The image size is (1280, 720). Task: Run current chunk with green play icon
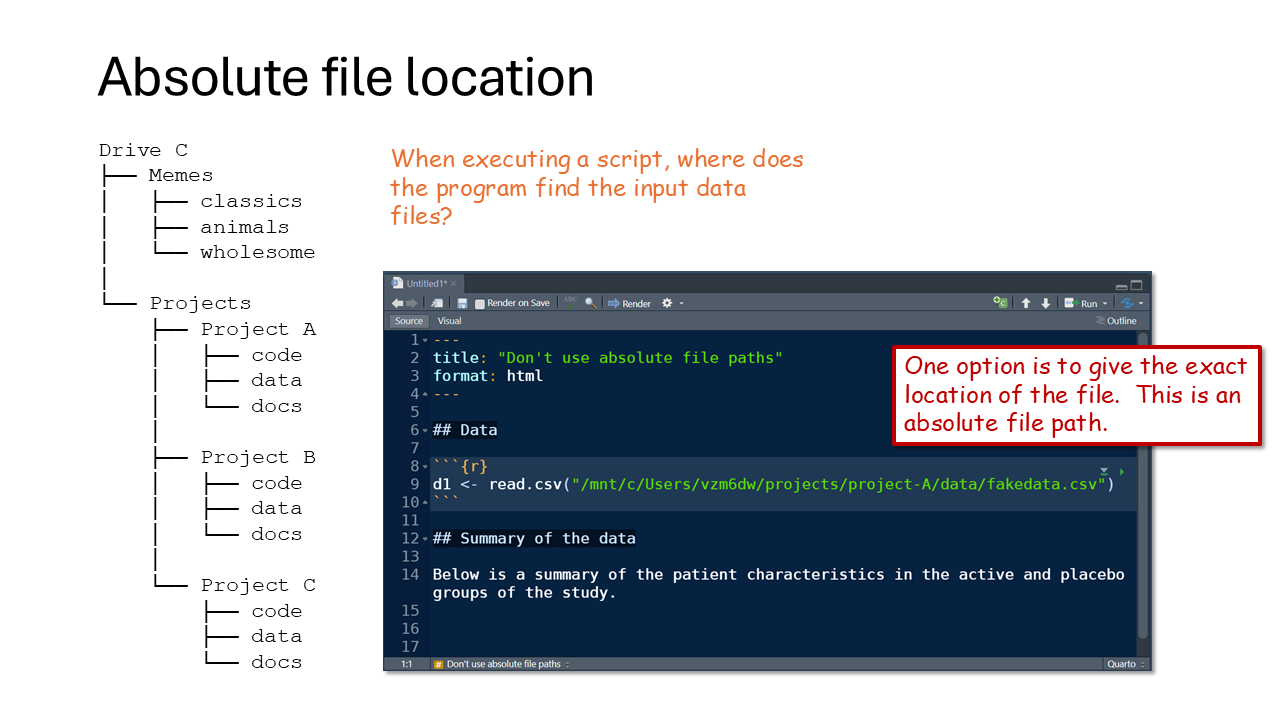[1121, 471]
